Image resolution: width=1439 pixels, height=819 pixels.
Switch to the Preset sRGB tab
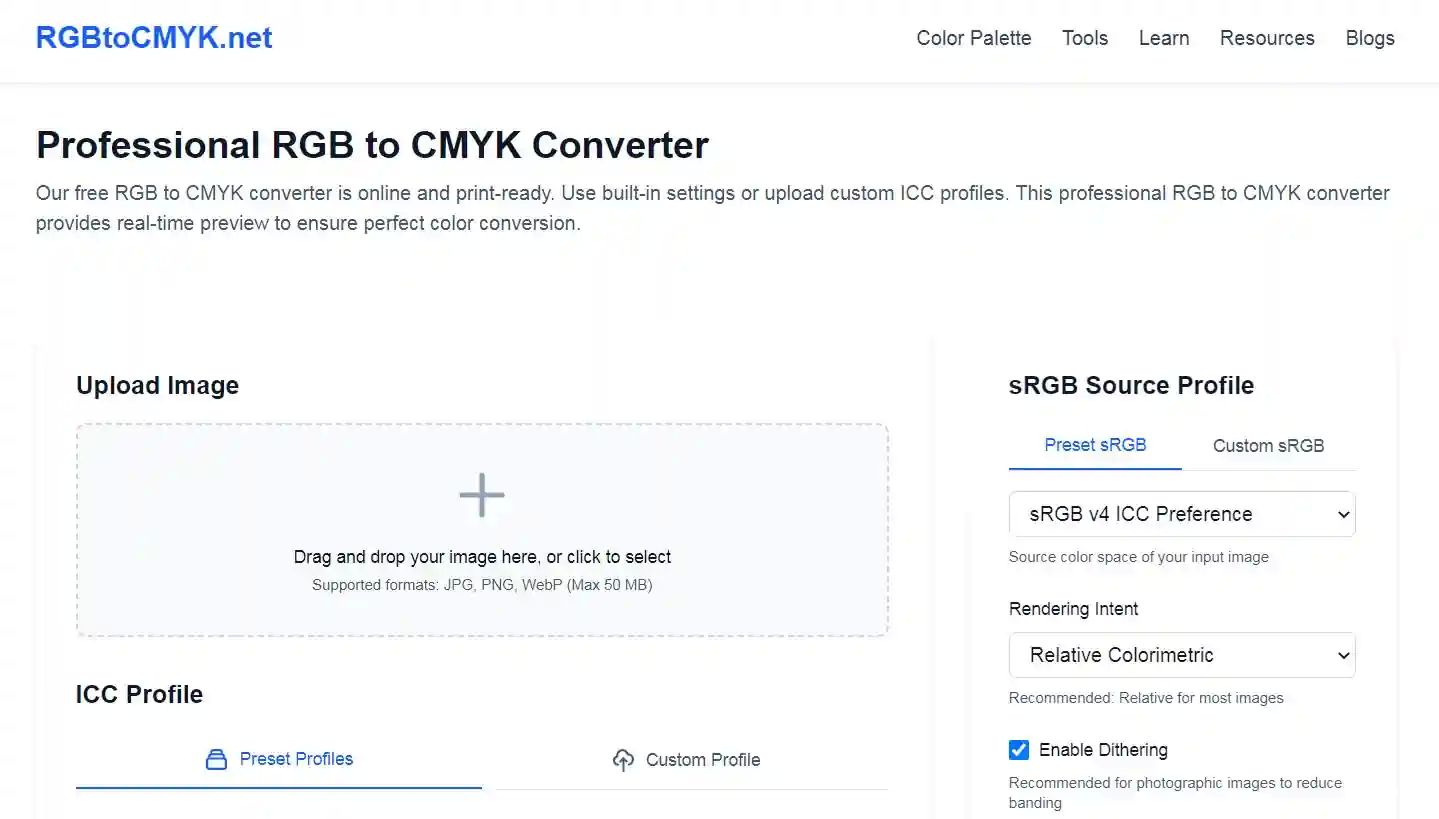tap(1095, 445)
